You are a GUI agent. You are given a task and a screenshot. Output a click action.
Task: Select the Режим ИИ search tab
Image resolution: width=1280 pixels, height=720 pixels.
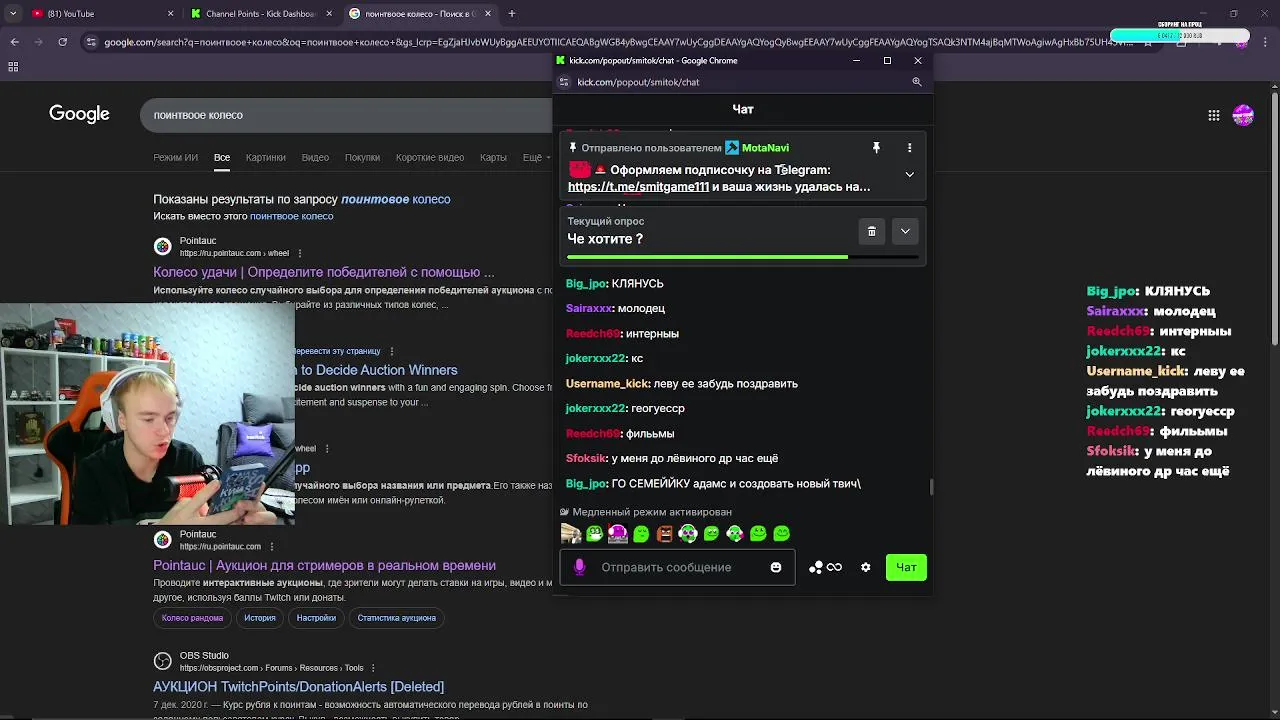[x=175, y=158]
